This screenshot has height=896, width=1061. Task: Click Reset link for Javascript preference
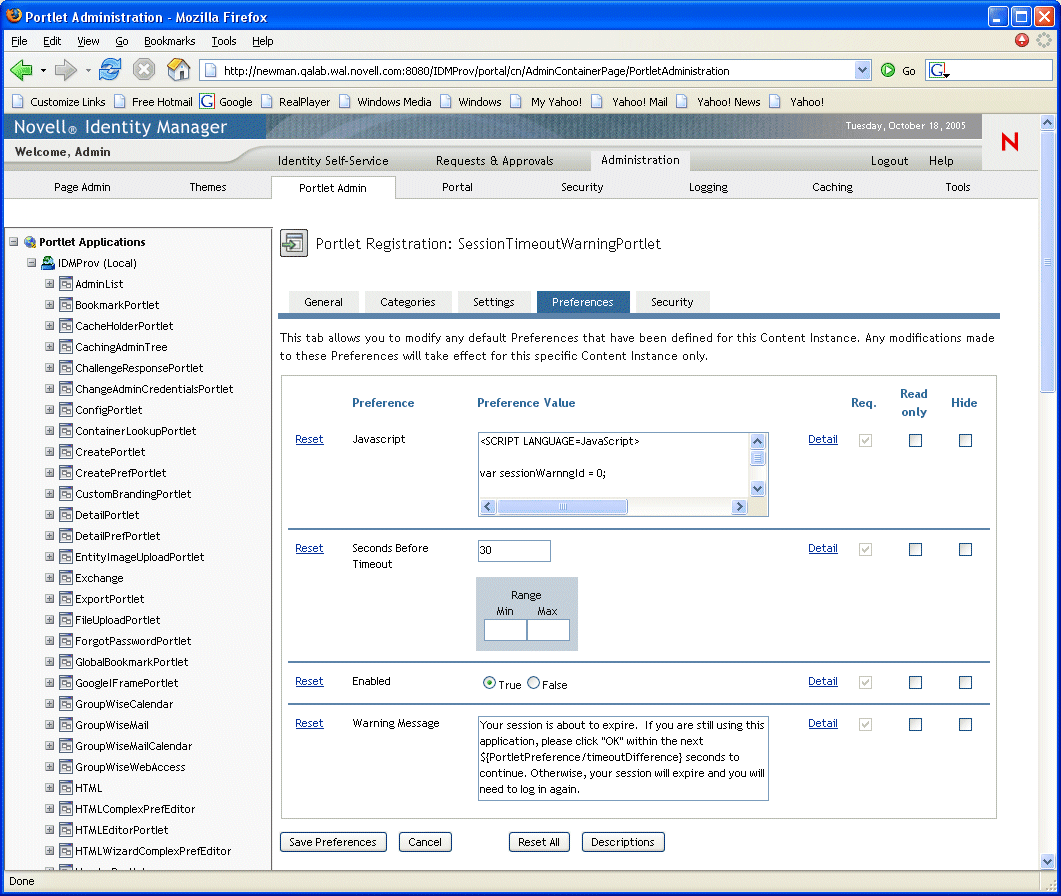click(x=309, y=439)
